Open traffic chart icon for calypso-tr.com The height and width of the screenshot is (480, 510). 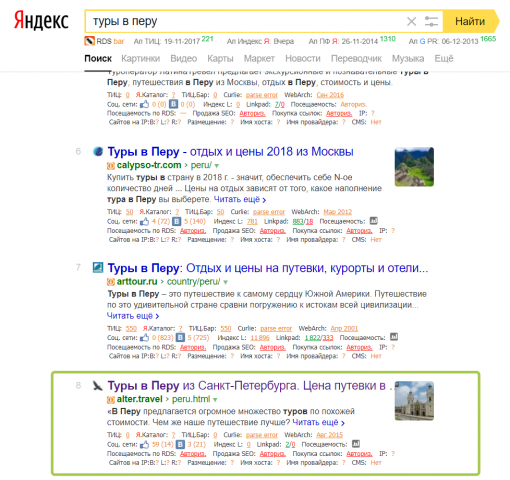(374, 221)
